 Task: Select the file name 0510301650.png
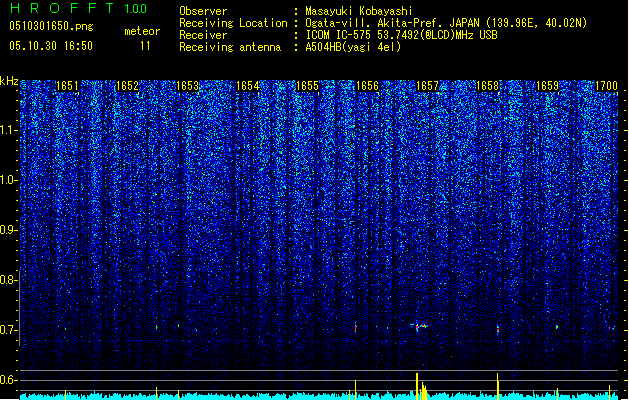tap(51, 26)
